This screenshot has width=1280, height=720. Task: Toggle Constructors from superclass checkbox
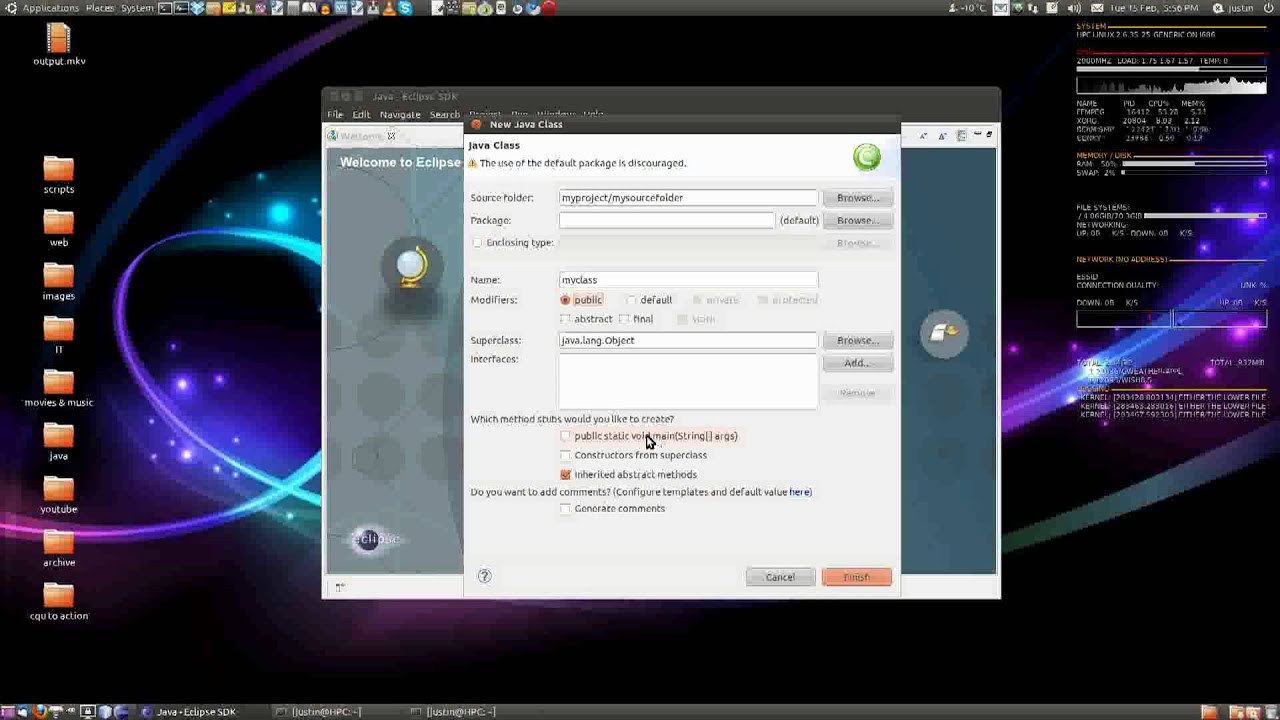[566, 455]
